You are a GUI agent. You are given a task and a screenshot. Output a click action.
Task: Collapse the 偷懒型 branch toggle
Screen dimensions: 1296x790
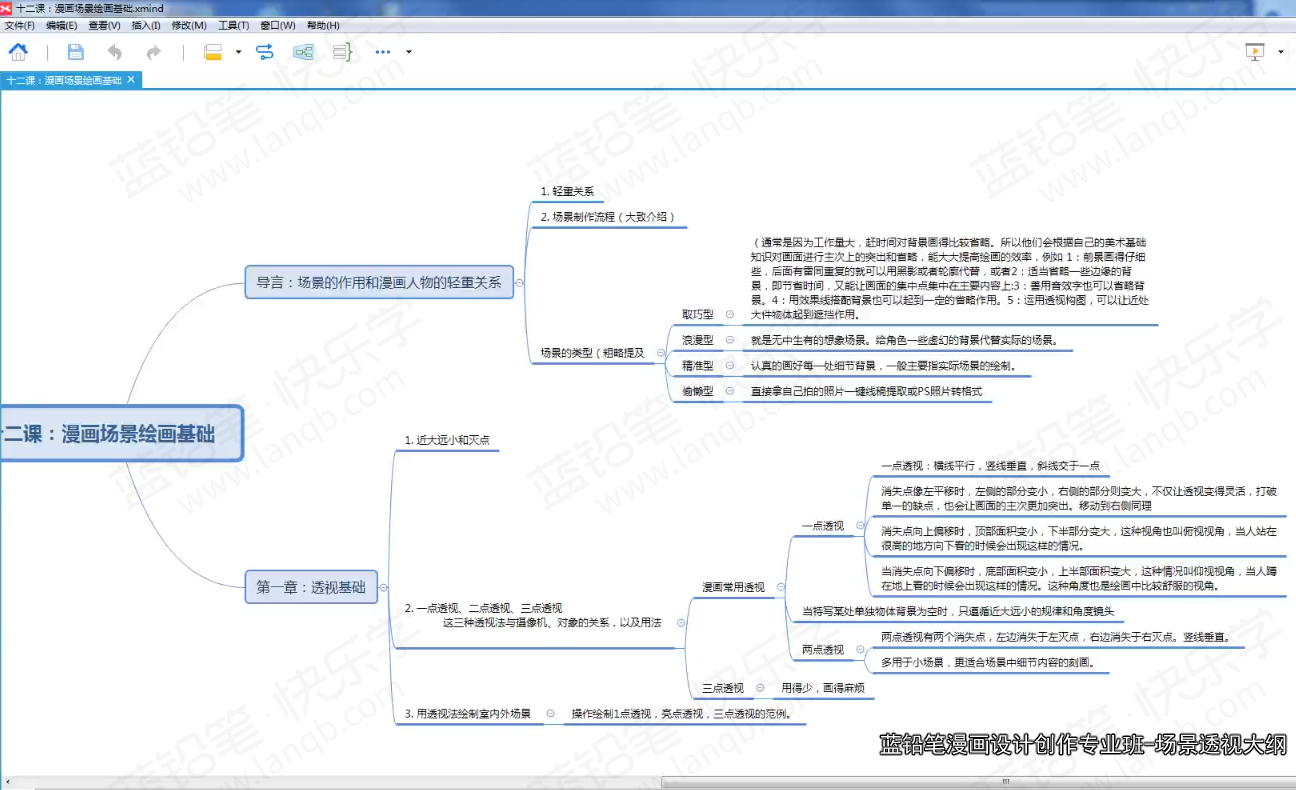(729, 391)
